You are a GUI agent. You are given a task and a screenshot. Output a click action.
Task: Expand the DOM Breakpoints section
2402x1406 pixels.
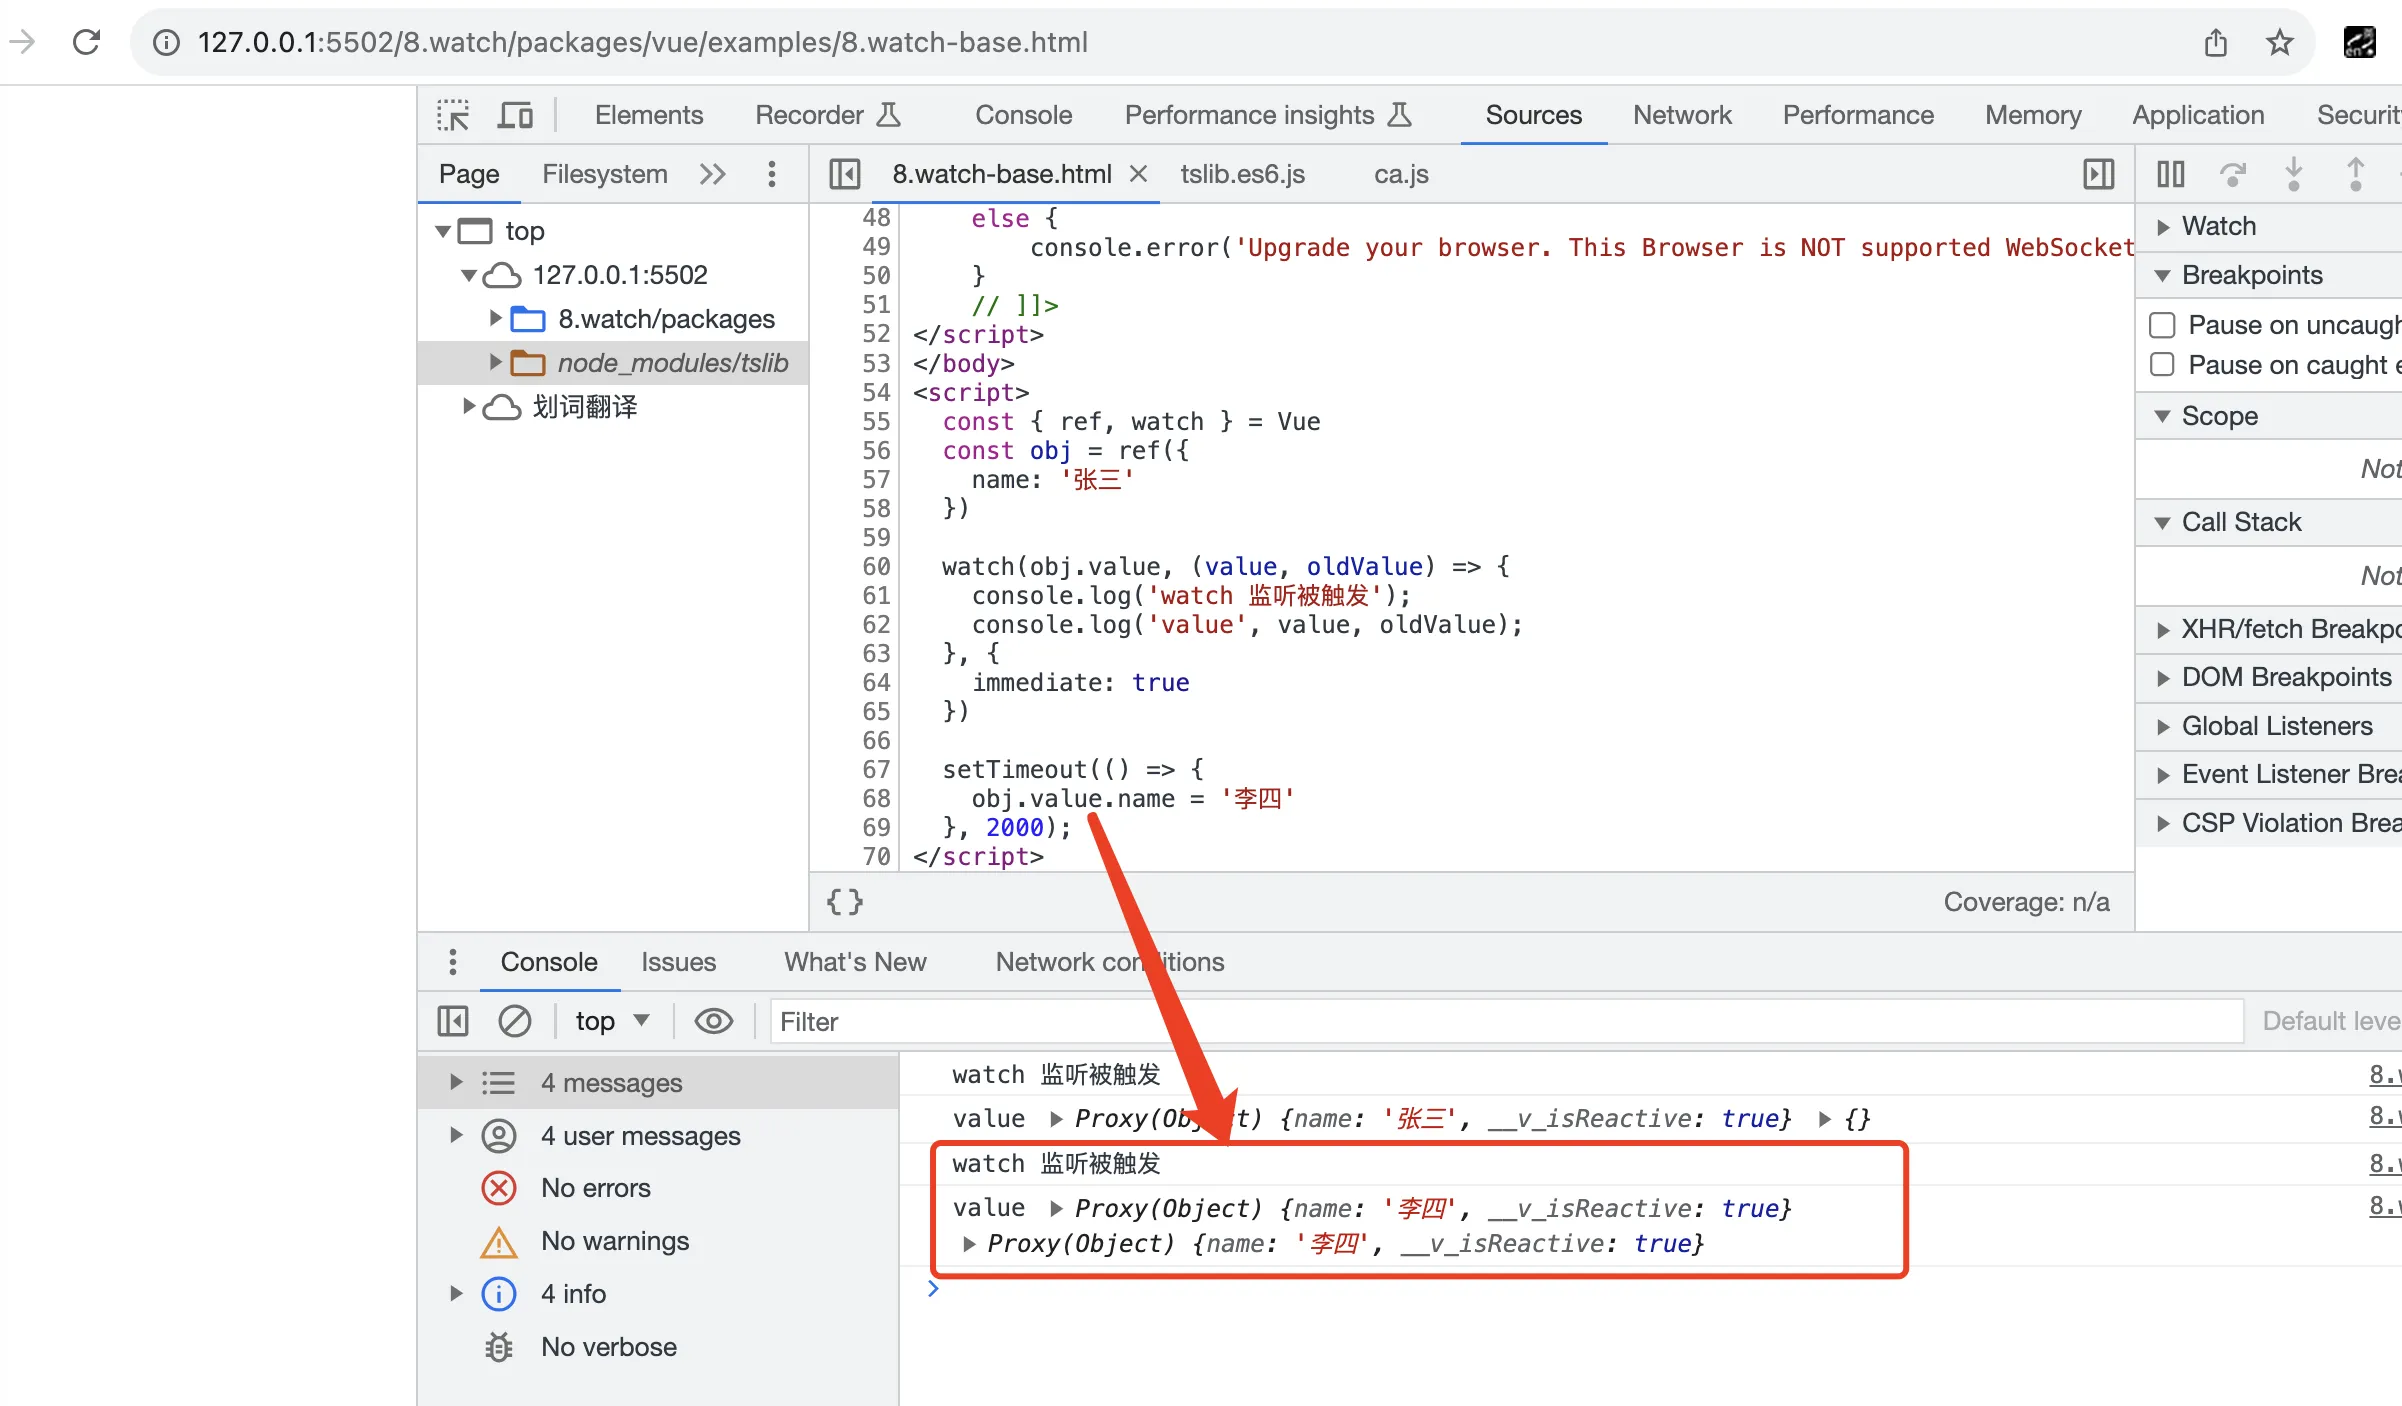tap(2163, 678)
